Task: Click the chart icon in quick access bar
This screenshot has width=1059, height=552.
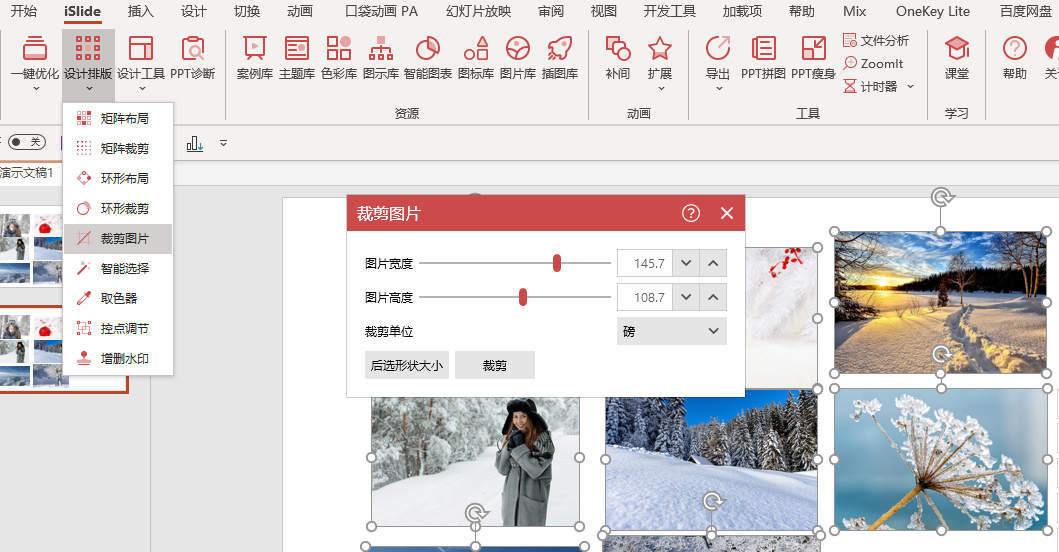Action: coord(195,143)
